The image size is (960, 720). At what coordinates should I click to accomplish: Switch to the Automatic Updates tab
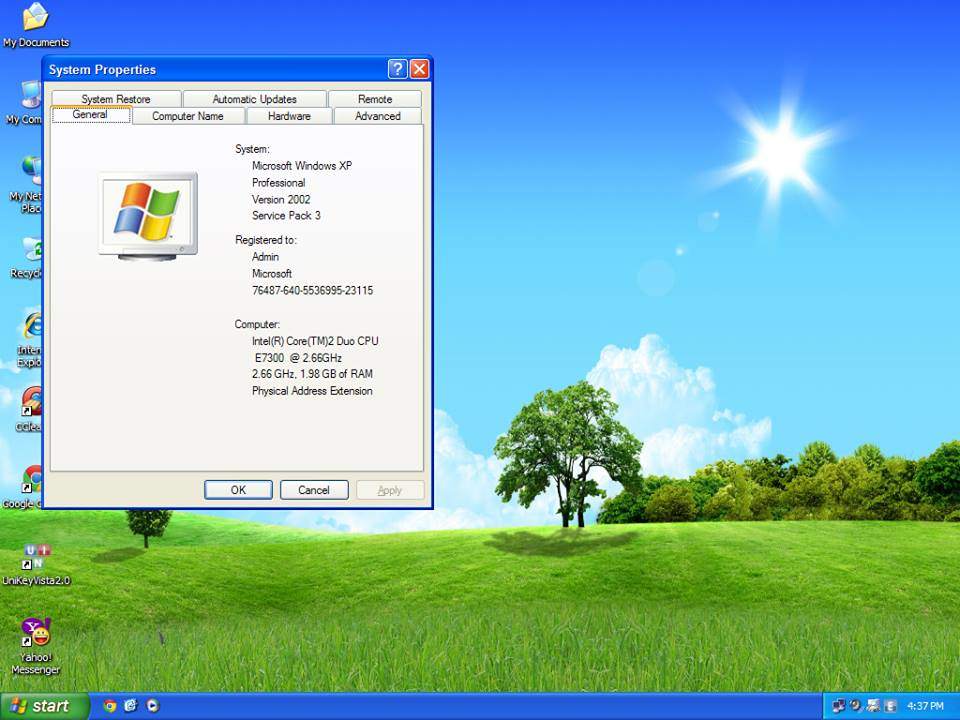coord(254,99)
